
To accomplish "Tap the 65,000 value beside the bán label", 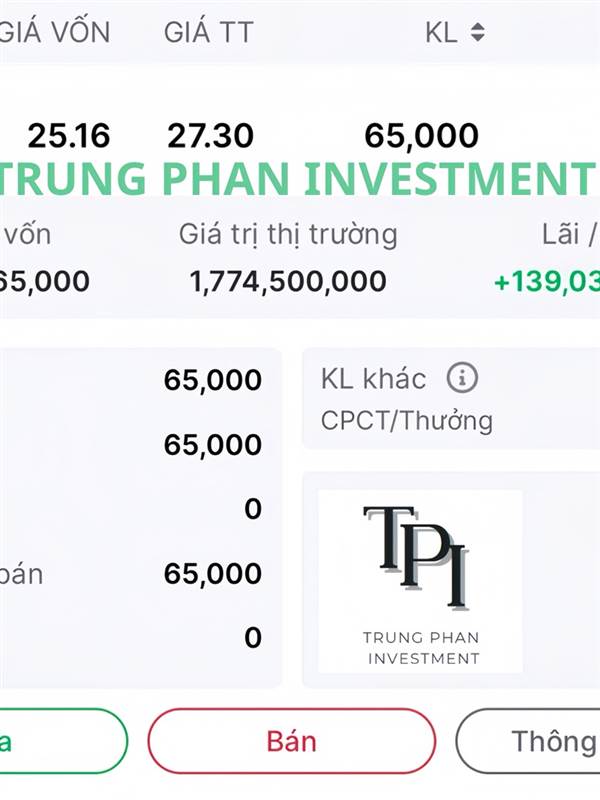I will (213, 573).
